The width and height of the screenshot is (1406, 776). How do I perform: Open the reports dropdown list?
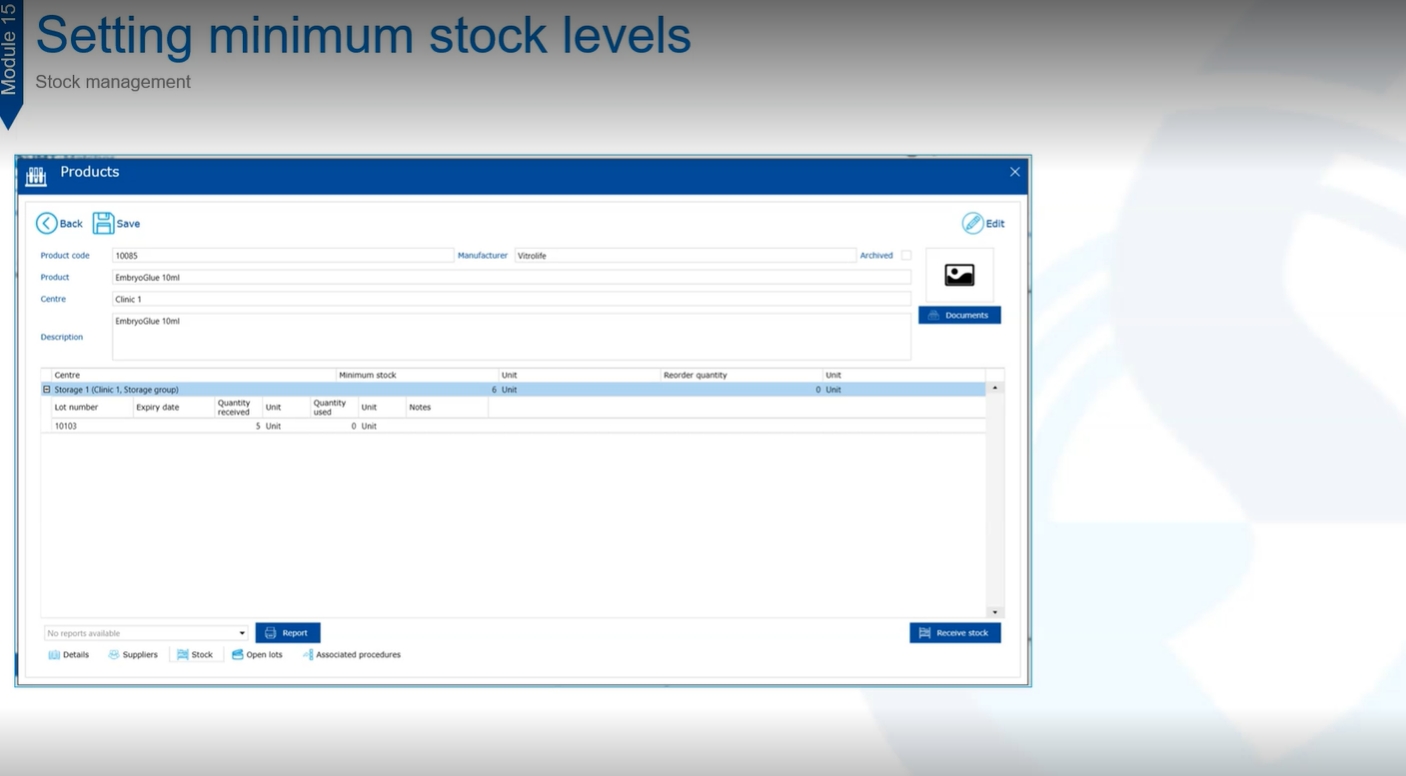[242, 633]
